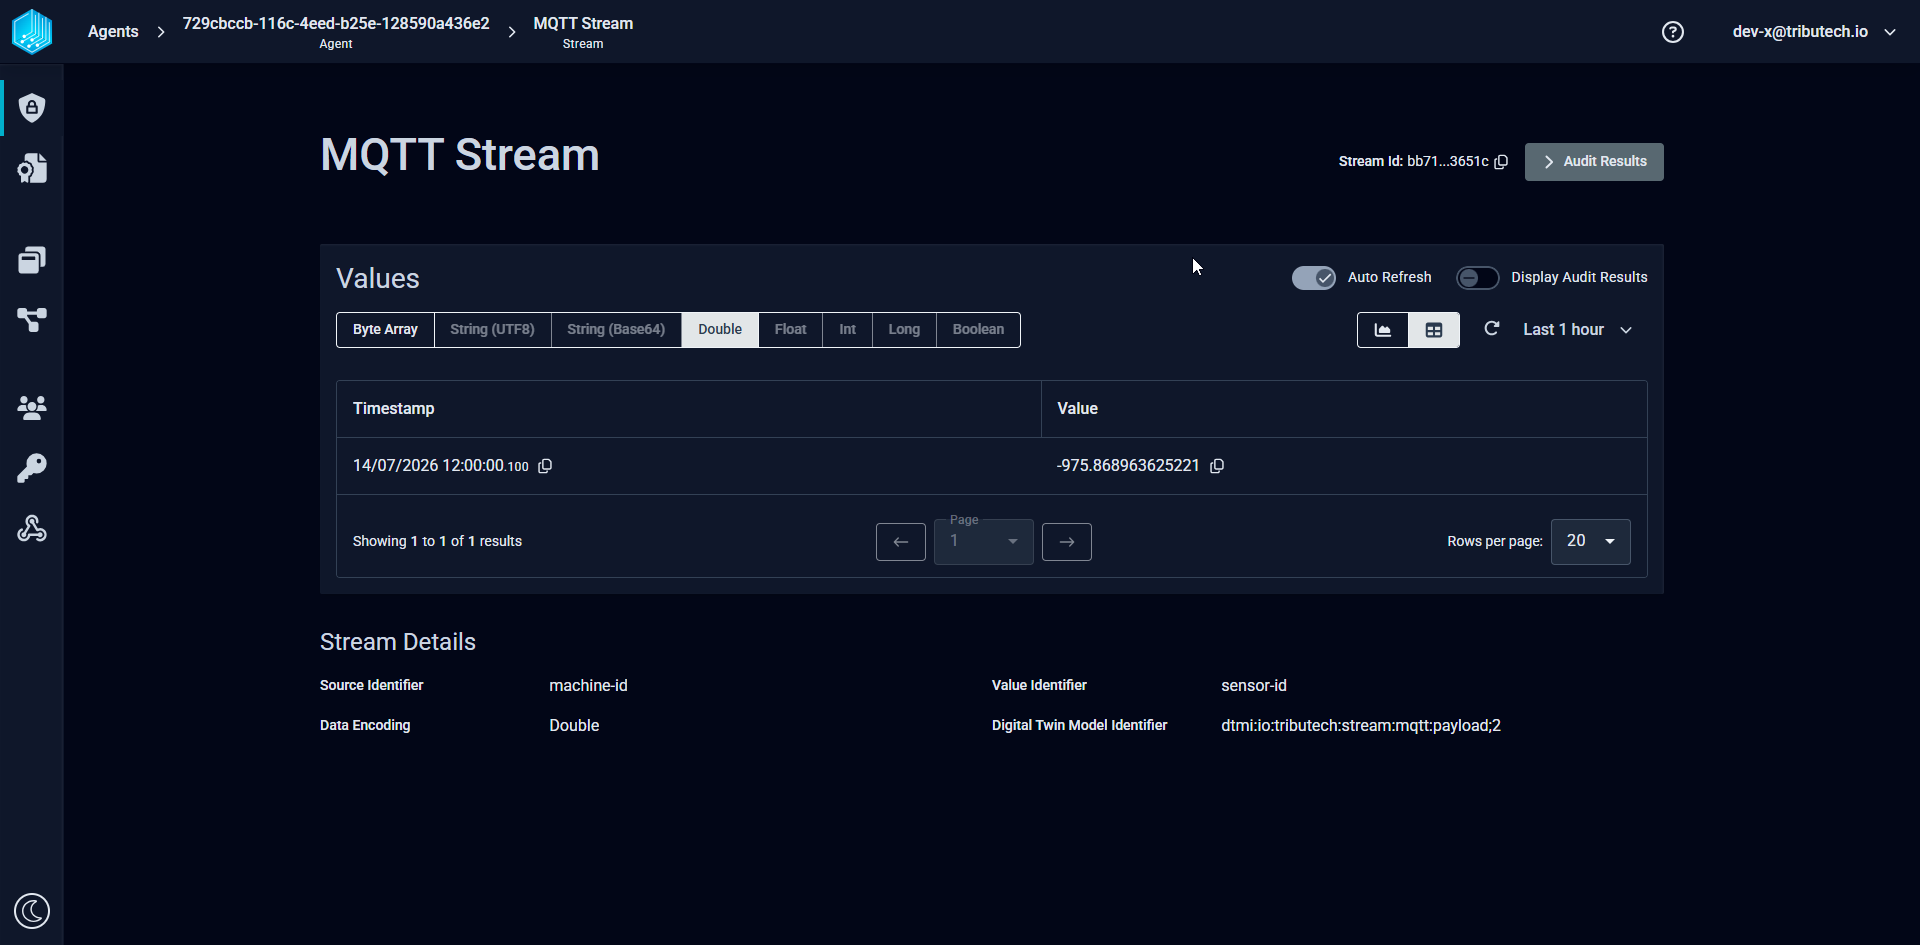Click the MQTT Stream breadcrumb
The height and width of the screenshot is (945, 1920).
coord(583,32)
